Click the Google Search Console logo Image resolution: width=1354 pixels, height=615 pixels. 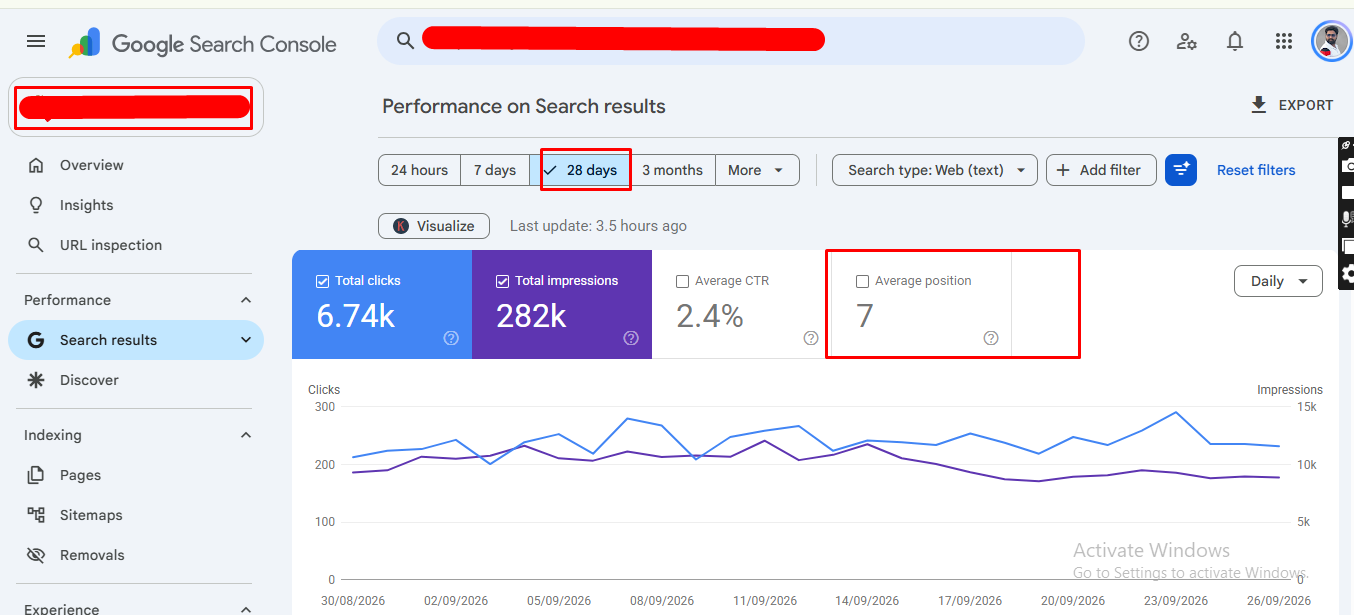(x=203, y=43)
